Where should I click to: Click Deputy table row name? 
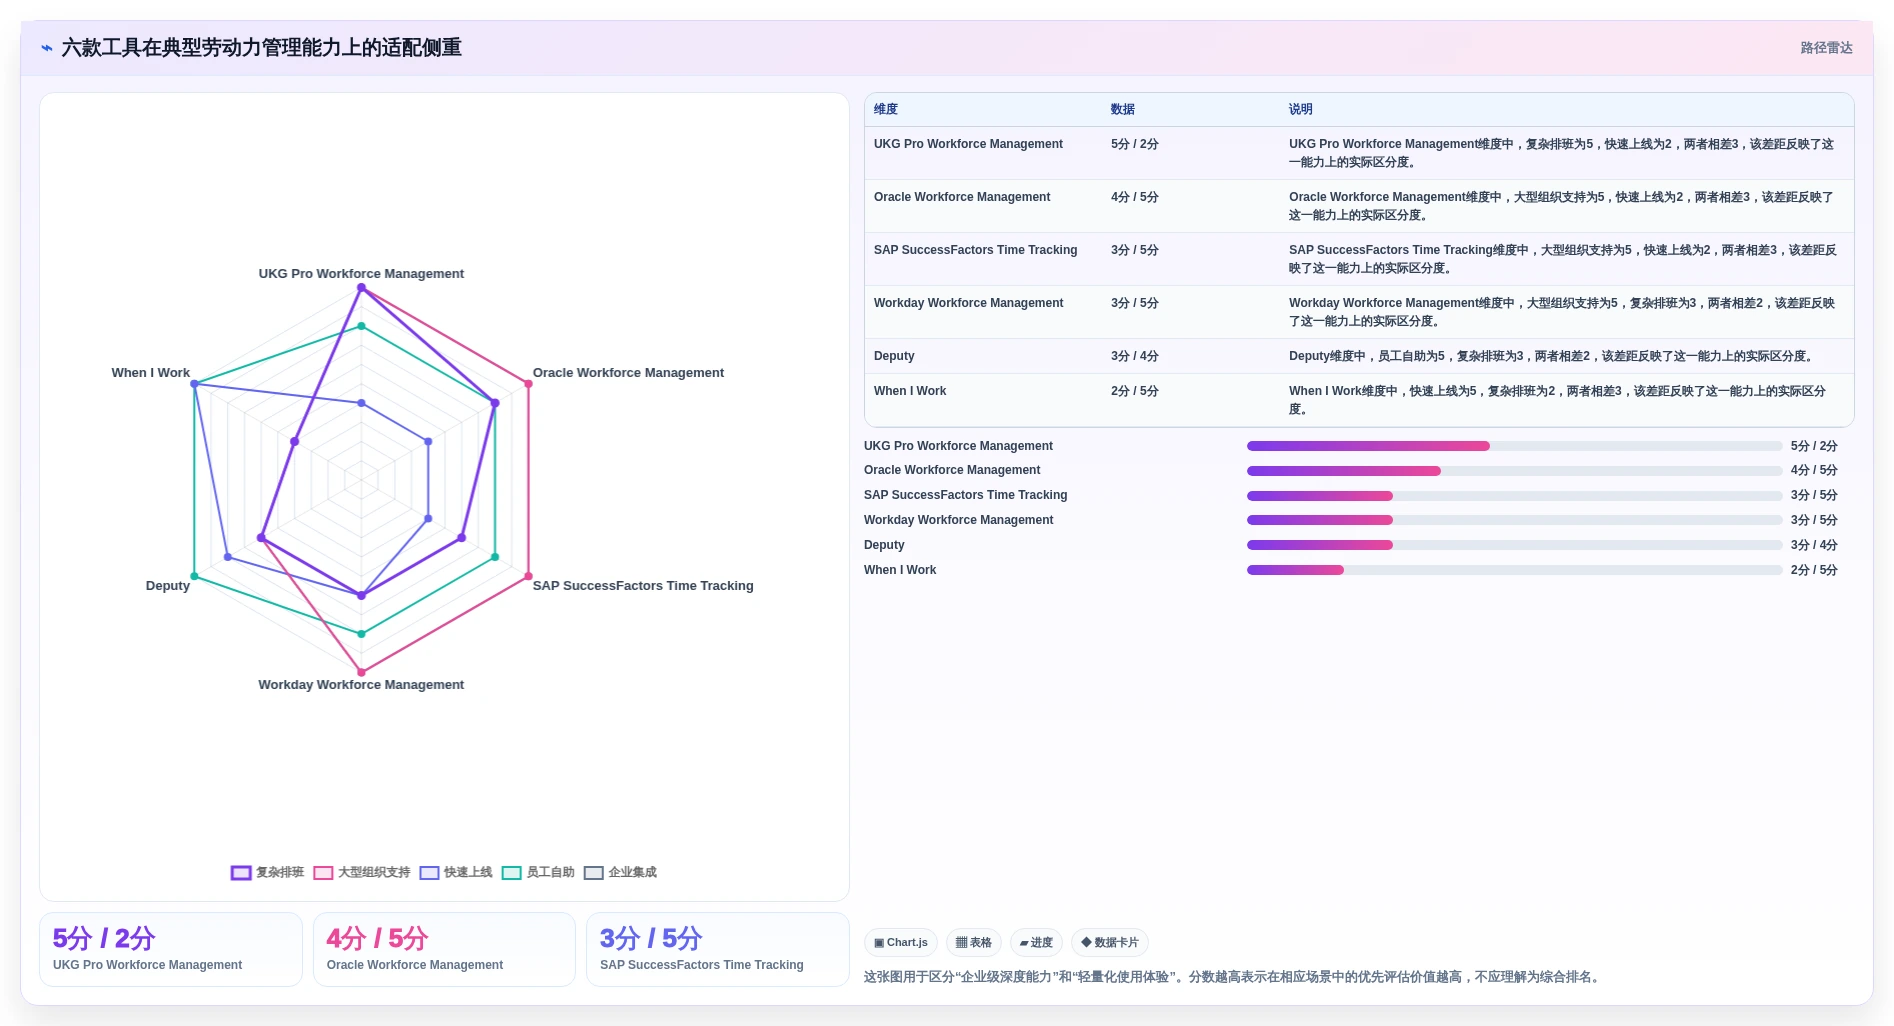(x=894, y=356)
